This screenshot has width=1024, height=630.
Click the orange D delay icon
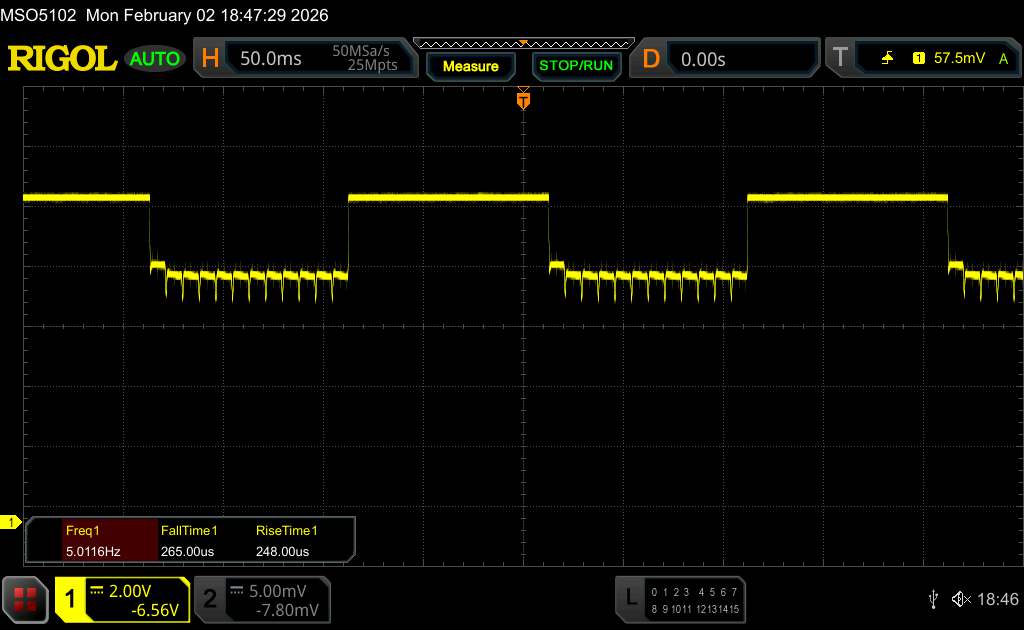click(x=651, y=59)
